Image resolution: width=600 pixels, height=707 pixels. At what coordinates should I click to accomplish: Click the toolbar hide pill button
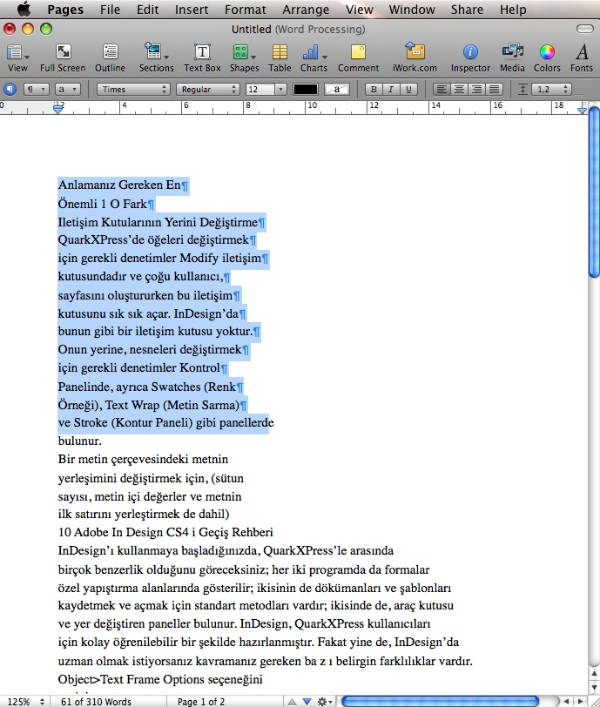(585, 29)
